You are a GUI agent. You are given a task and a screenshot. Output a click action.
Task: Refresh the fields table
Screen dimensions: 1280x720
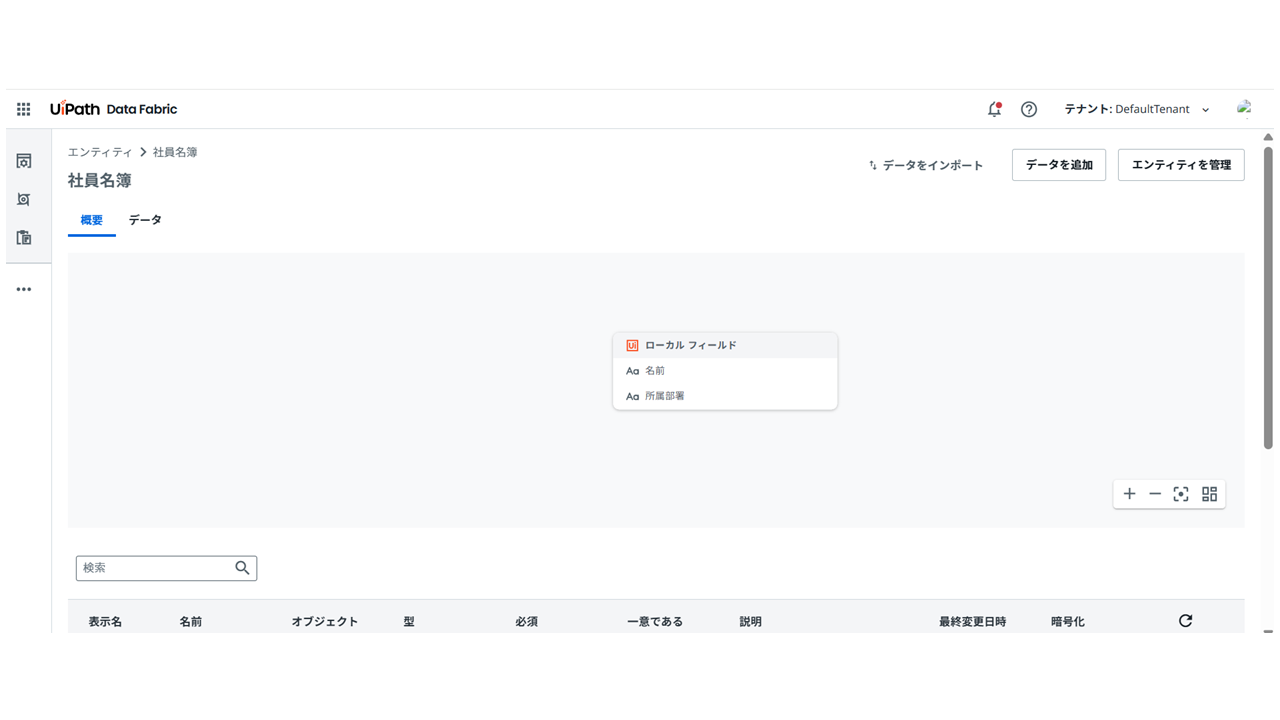pyautogui.click(x=1184, y=620)
